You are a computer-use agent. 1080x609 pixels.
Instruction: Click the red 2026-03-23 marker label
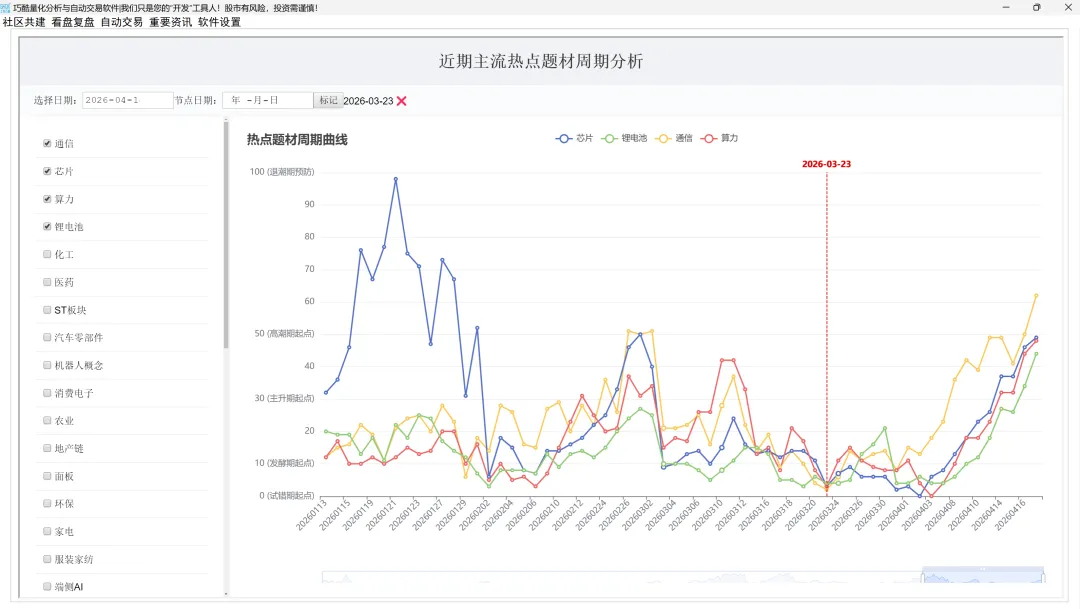[827, 164]
